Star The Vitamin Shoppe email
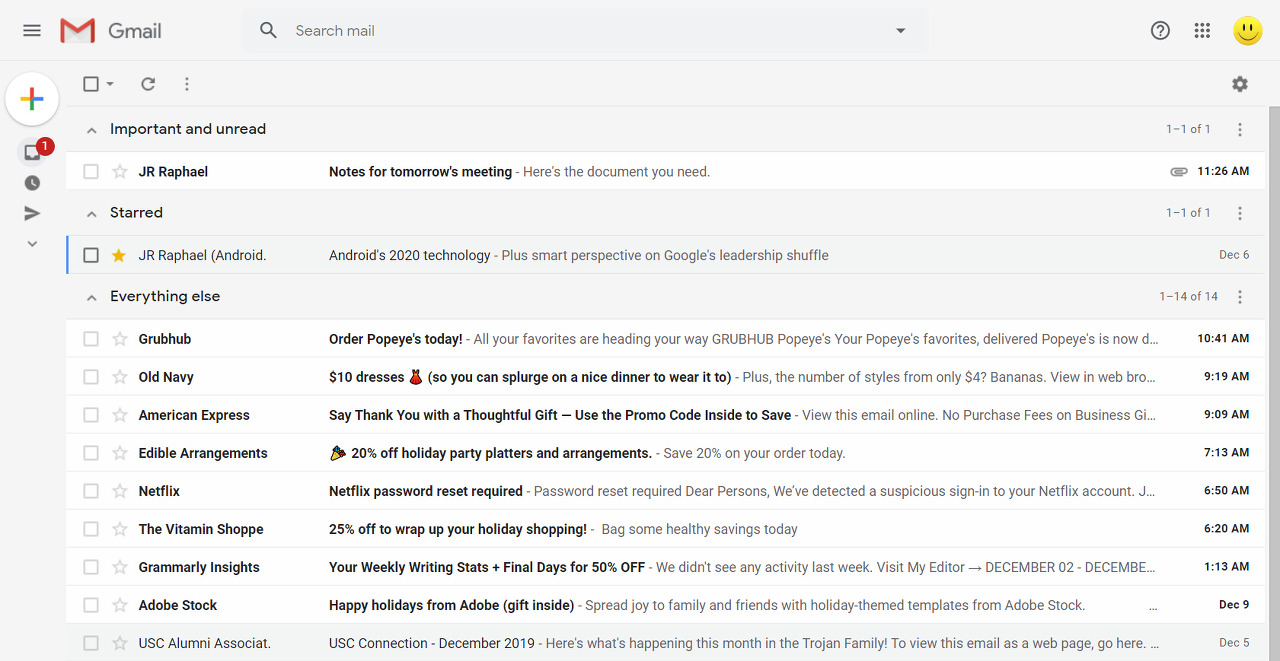 point(119,529)
